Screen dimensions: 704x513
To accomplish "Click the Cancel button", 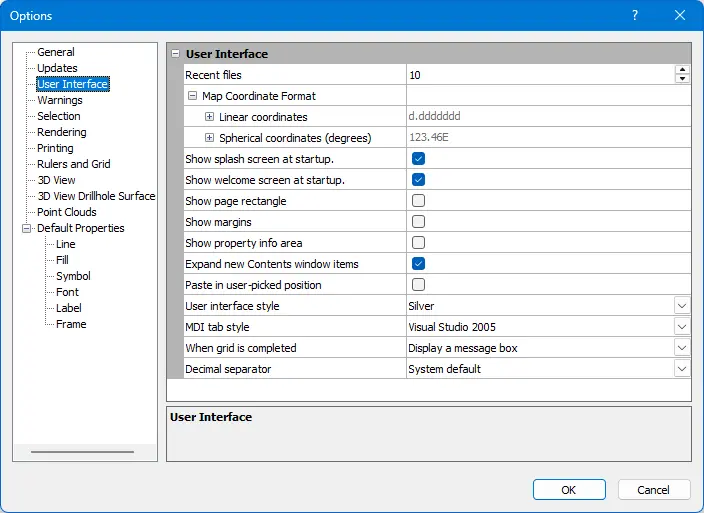I will click(653, 490).
